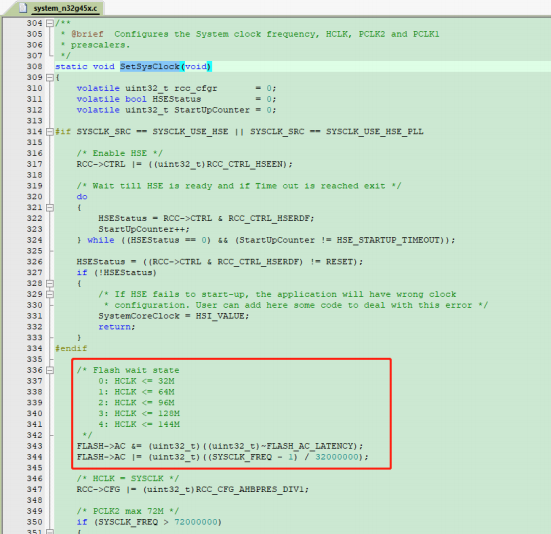Click the #endif directive on line 334
The height and width of the screenshot is (534, 551).
point(71,349)
